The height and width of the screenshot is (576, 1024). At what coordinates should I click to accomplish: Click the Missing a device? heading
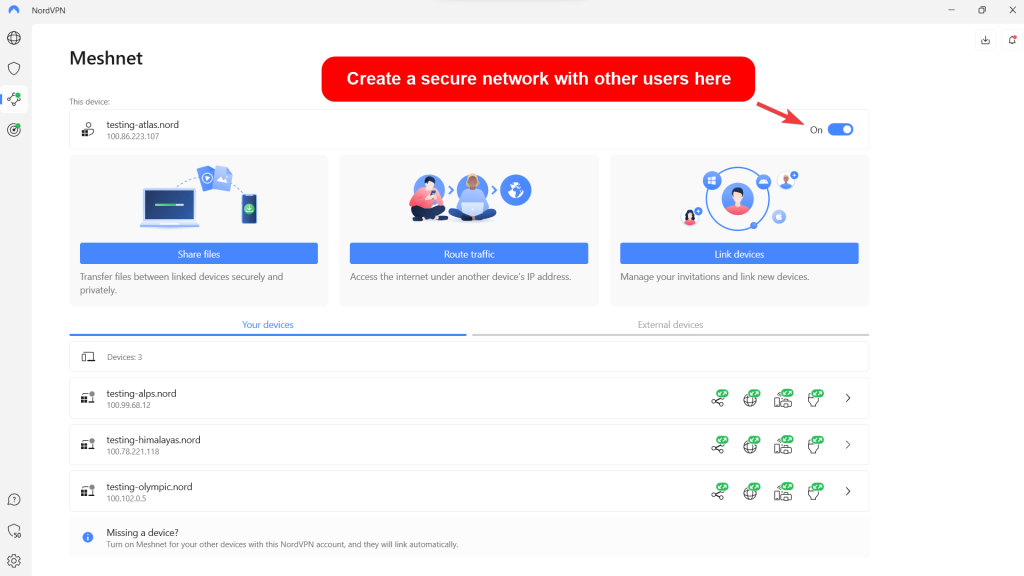(x=142, y=533)
